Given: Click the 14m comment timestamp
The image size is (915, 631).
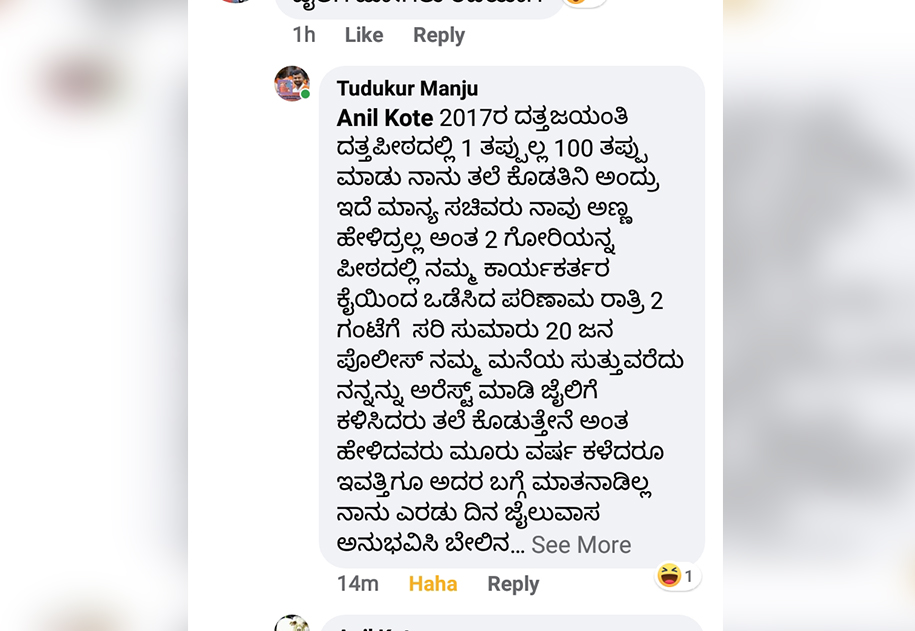Looking at the screenshot, I should click(358, 584).
